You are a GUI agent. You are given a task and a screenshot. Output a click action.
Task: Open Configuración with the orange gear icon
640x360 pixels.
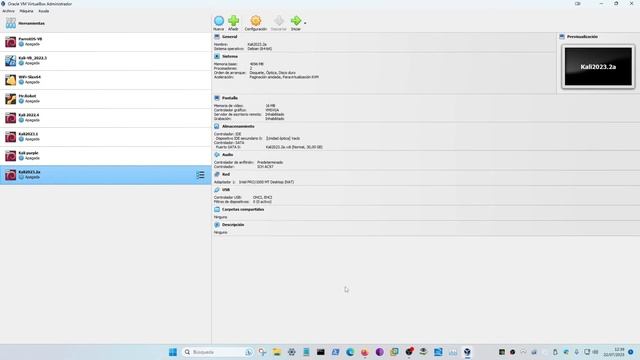point(256,20)
